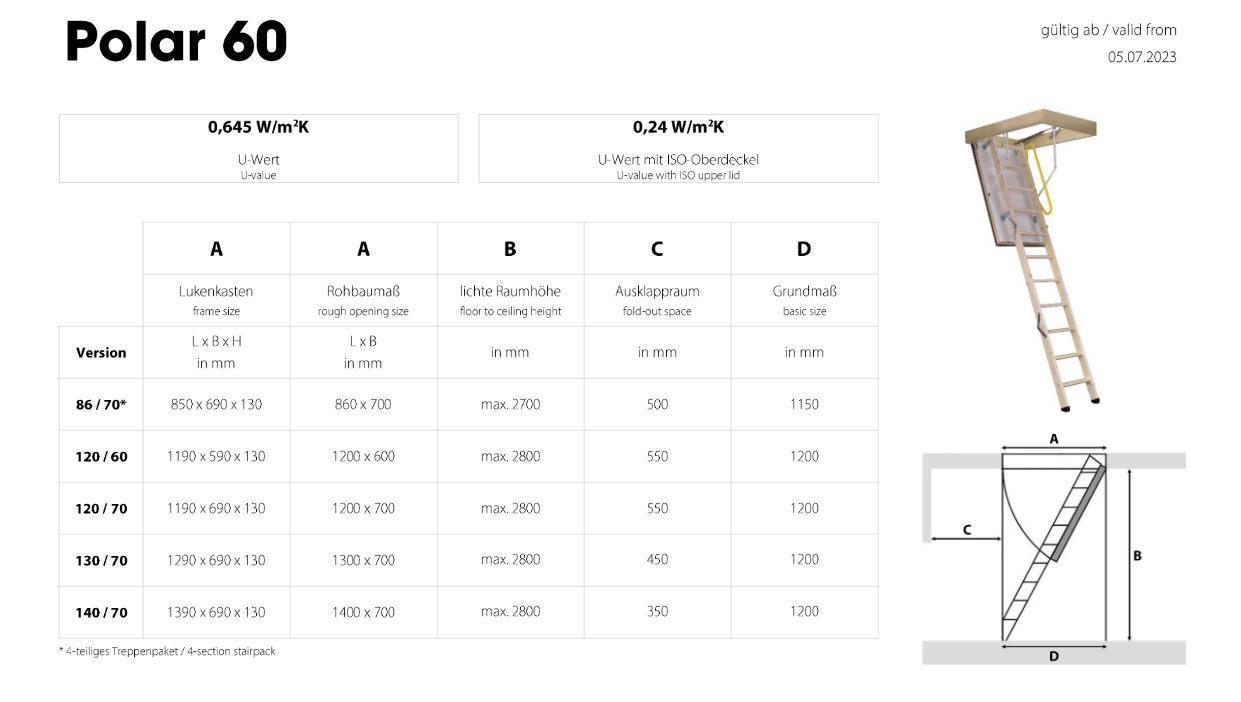Click the 350 fold-out space cell
The height and width of the screenshot is (702, 1241).
657,612
